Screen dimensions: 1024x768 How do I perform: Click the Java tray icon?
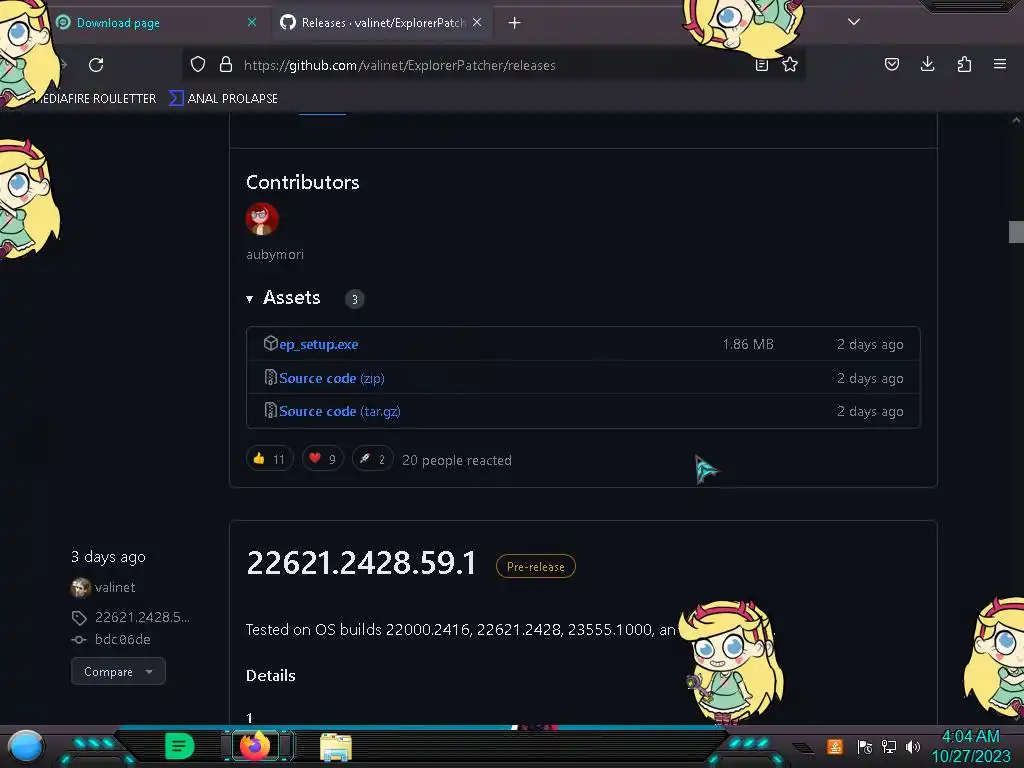835,746
